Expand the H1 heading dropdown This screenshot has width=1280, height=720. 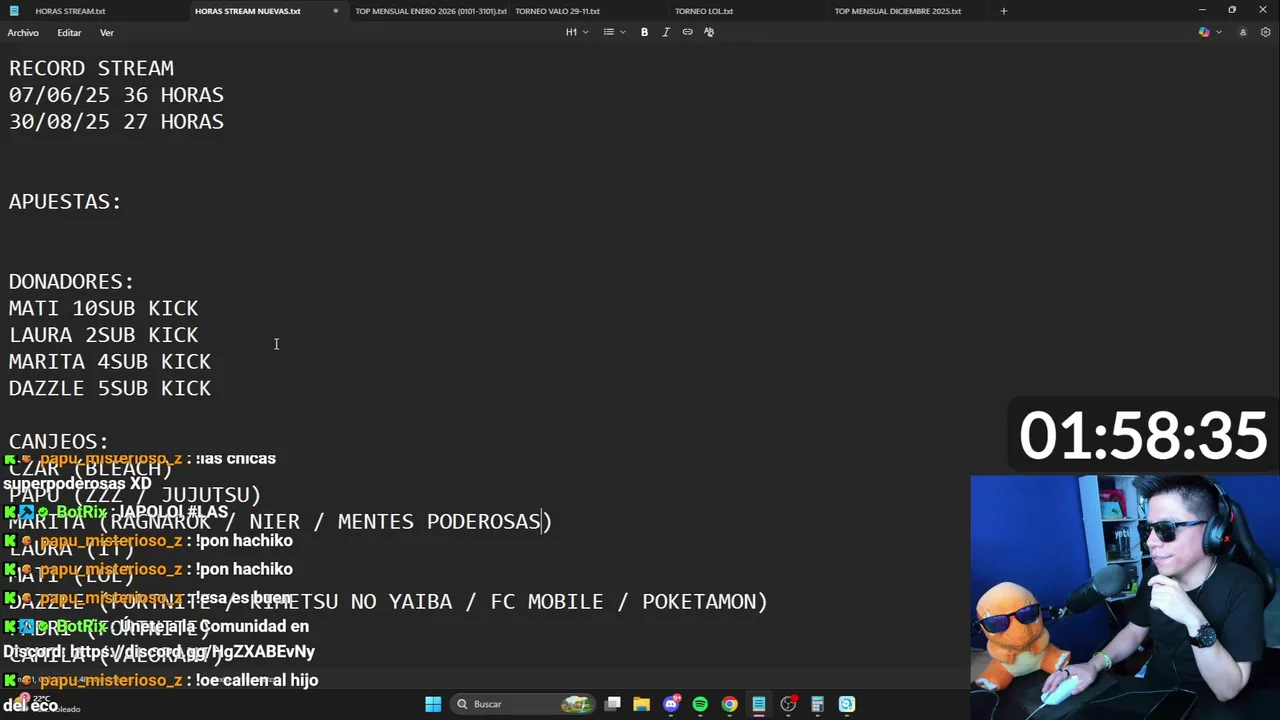point(577,32)
